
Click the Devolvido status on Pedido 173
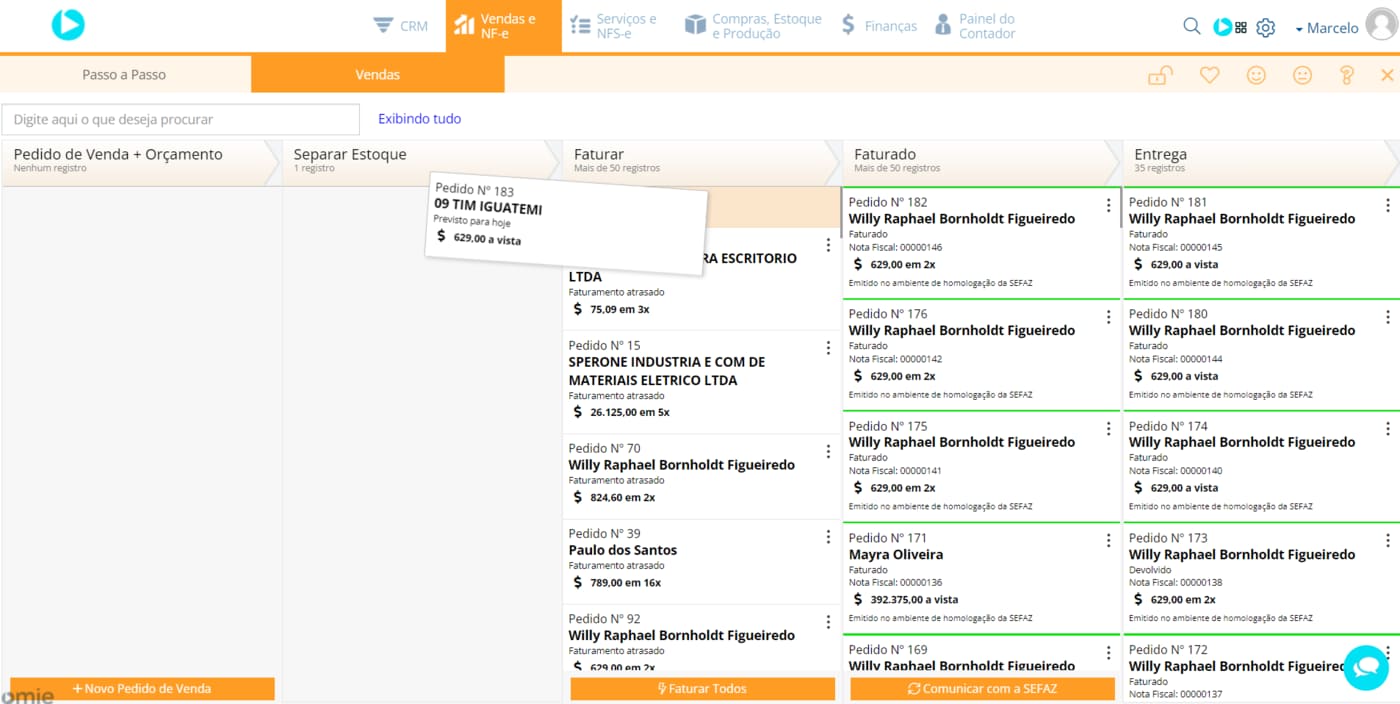[x=1148, y=570]
